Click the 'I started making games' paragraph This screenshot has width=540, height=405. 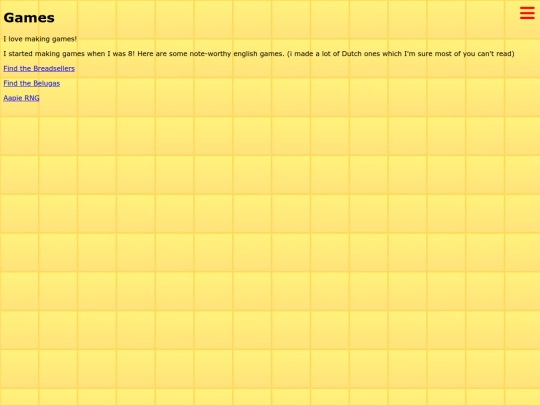pos(259,54)
